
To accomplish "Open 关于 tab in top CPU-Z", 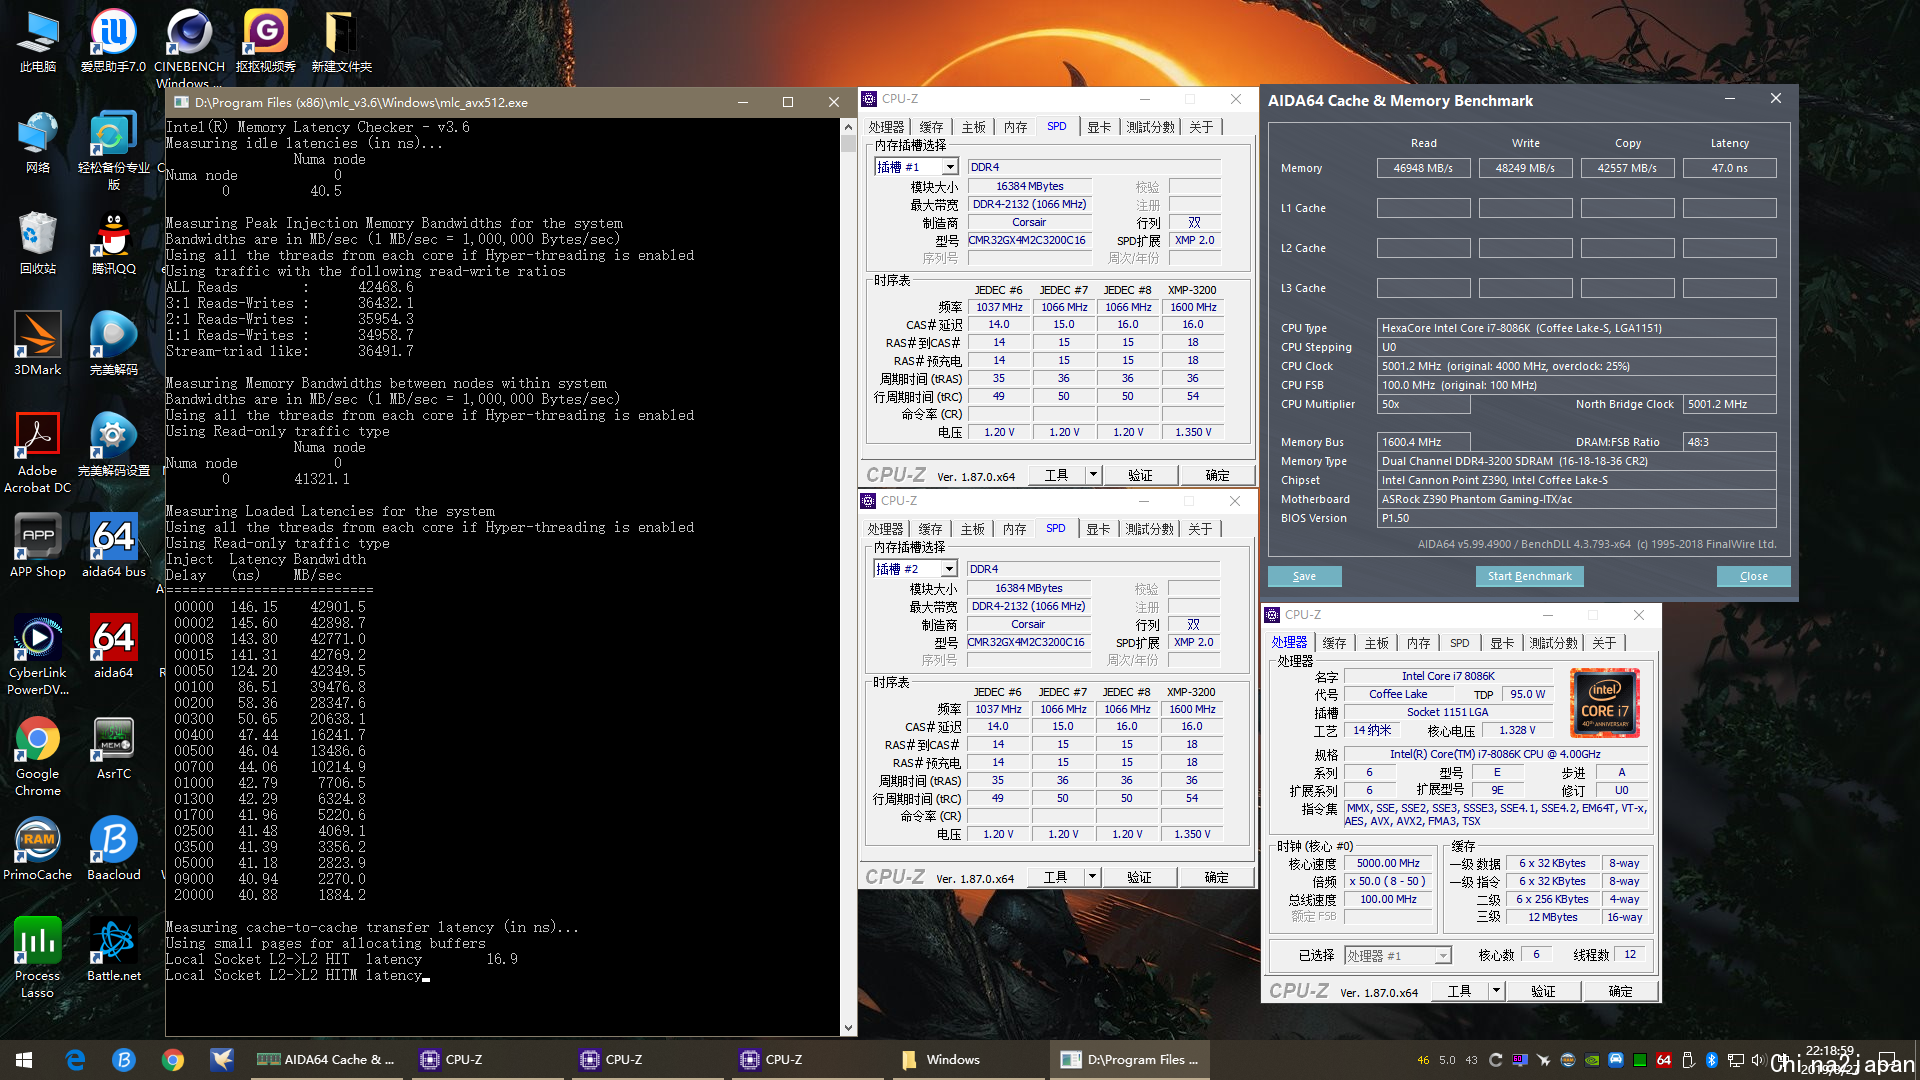I will pos(1201,127).
